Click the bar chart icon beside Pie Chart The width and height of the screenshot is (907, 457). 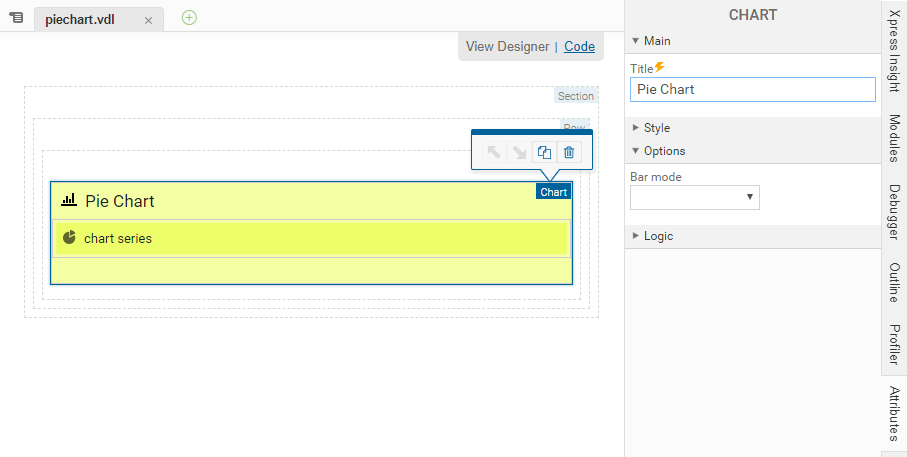coord(69,200)
